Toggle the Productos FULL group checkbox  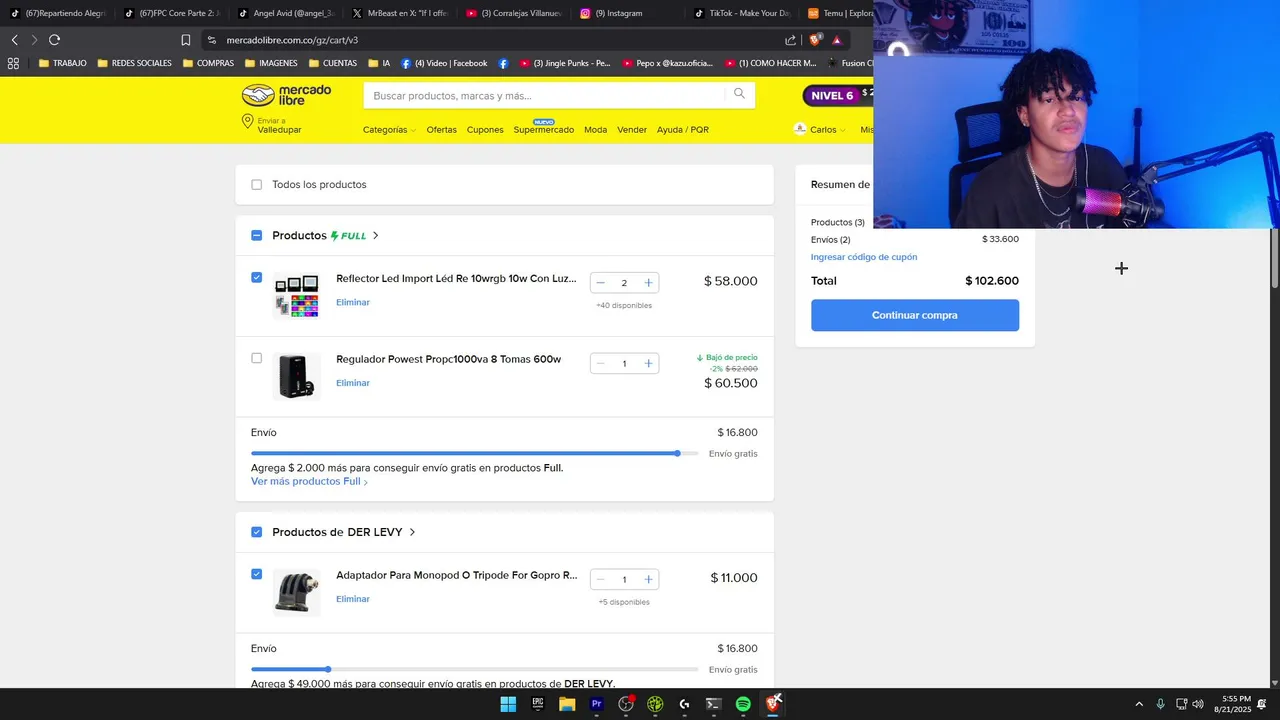[256, 235]
